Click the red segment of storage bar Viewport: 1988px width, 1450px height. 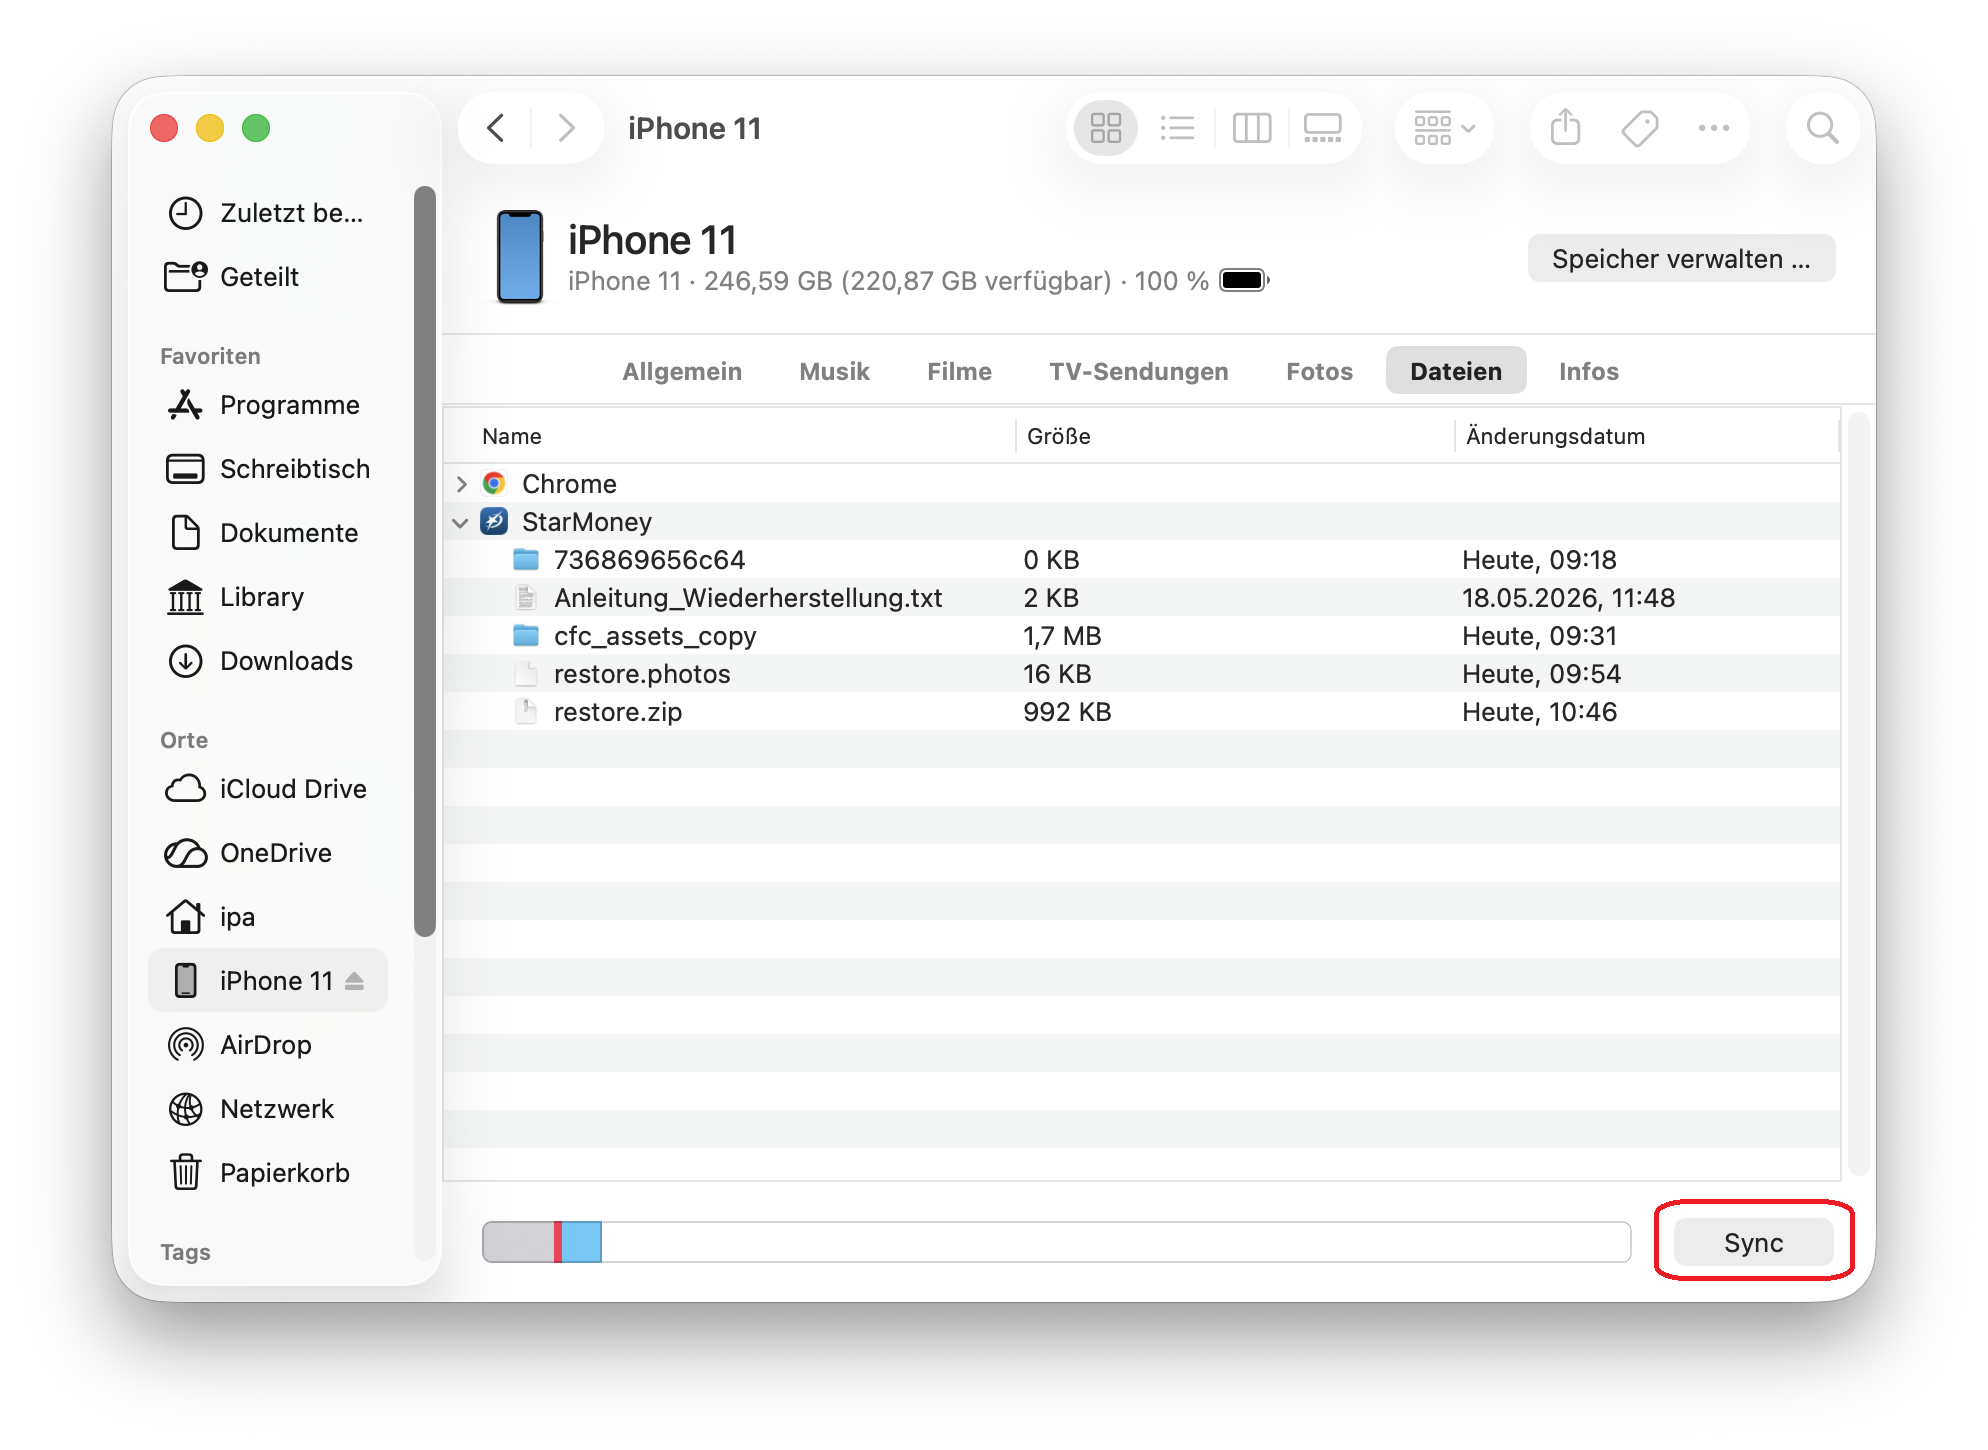tap(558, 1242)
